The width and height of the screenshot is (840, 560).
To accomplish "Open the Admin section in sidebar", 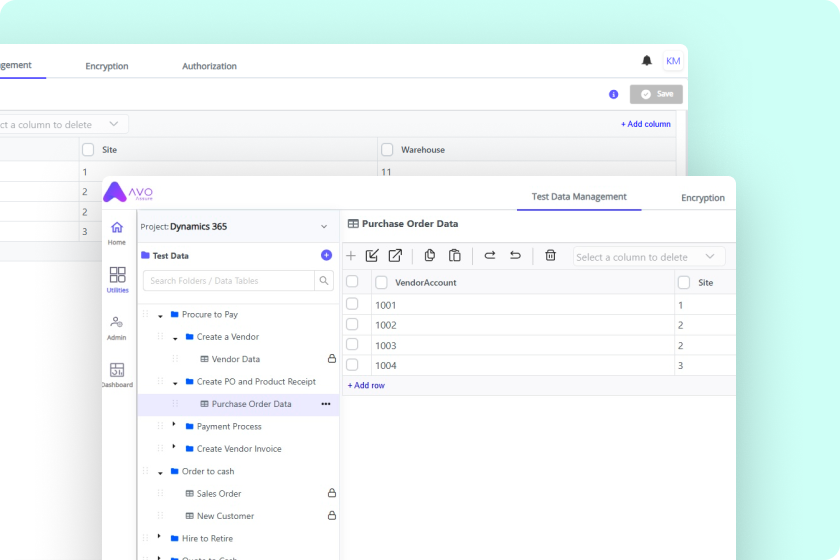I will 117,327.
